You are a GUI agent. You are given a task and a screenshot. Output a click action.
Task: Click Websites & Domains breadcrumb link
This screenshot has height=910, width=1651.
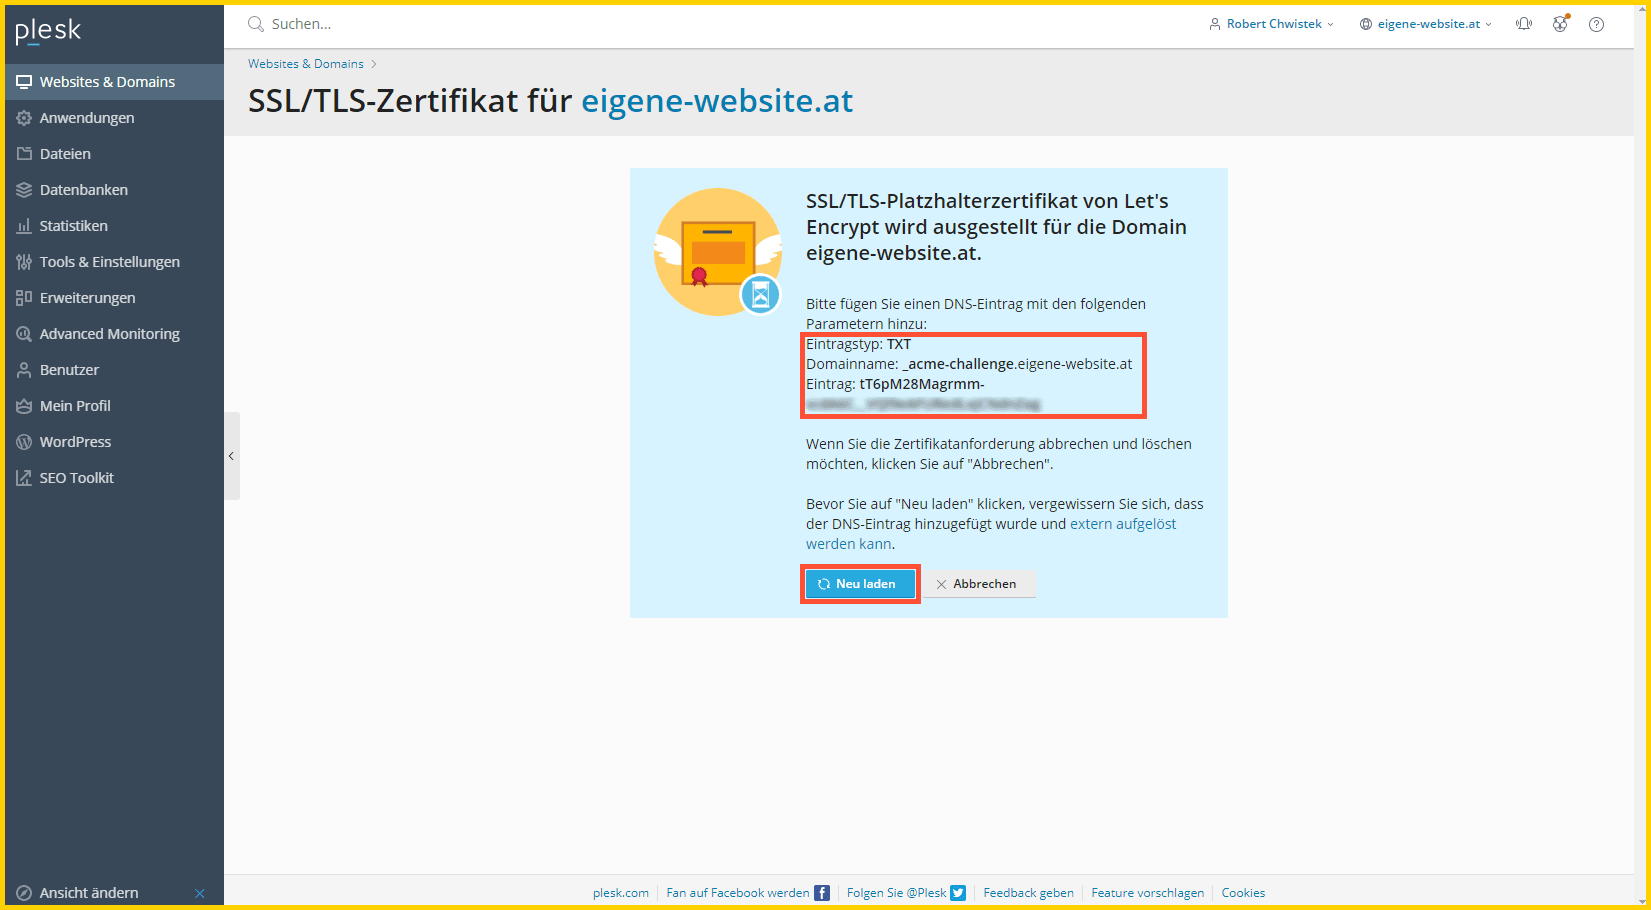tap(306, 64)
